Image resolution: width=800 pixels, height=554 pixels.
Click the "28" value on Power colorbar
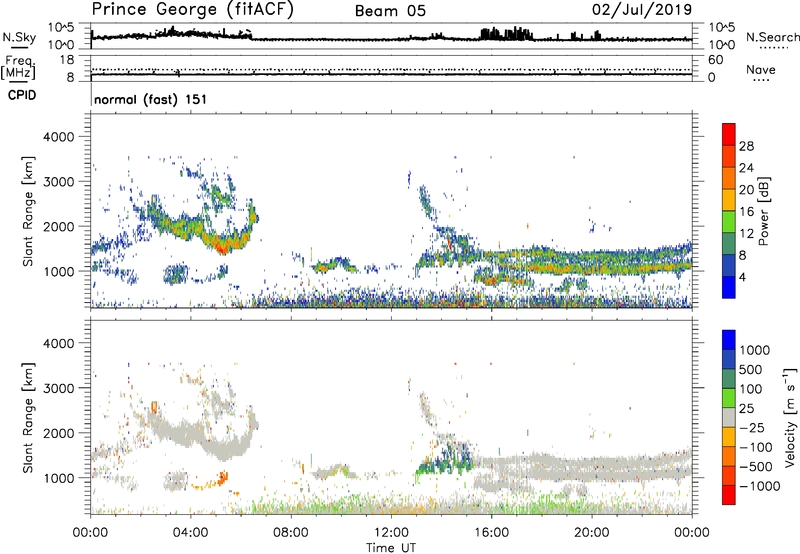click(746, 146)
